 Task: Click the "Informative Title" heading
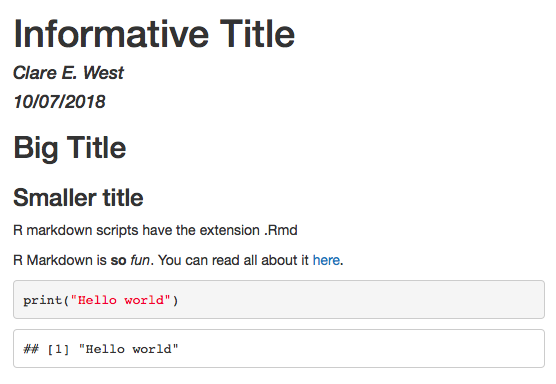154,34
